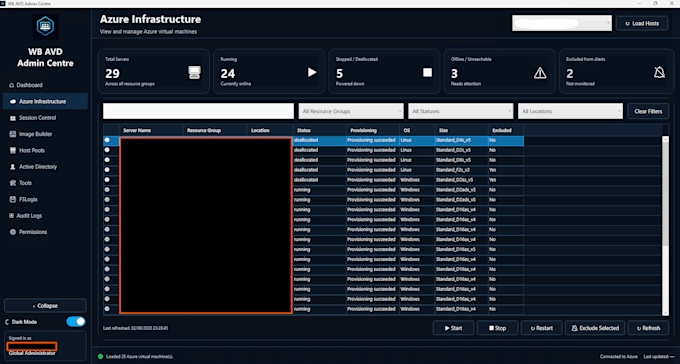This screenshot has width=680, height=364.
Task: Select the radio button for Standard_F2s_v2 row
Action: click(x=107, y=170)
